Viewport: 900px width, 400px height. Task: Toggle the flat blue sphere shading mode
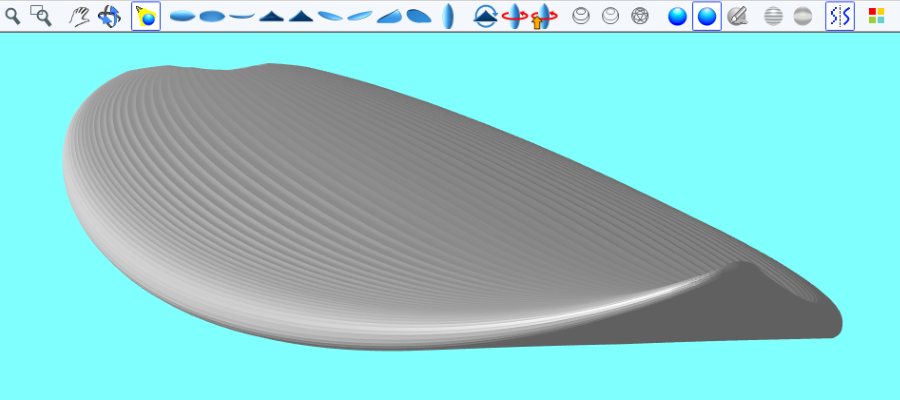click(x=707, y=16)
